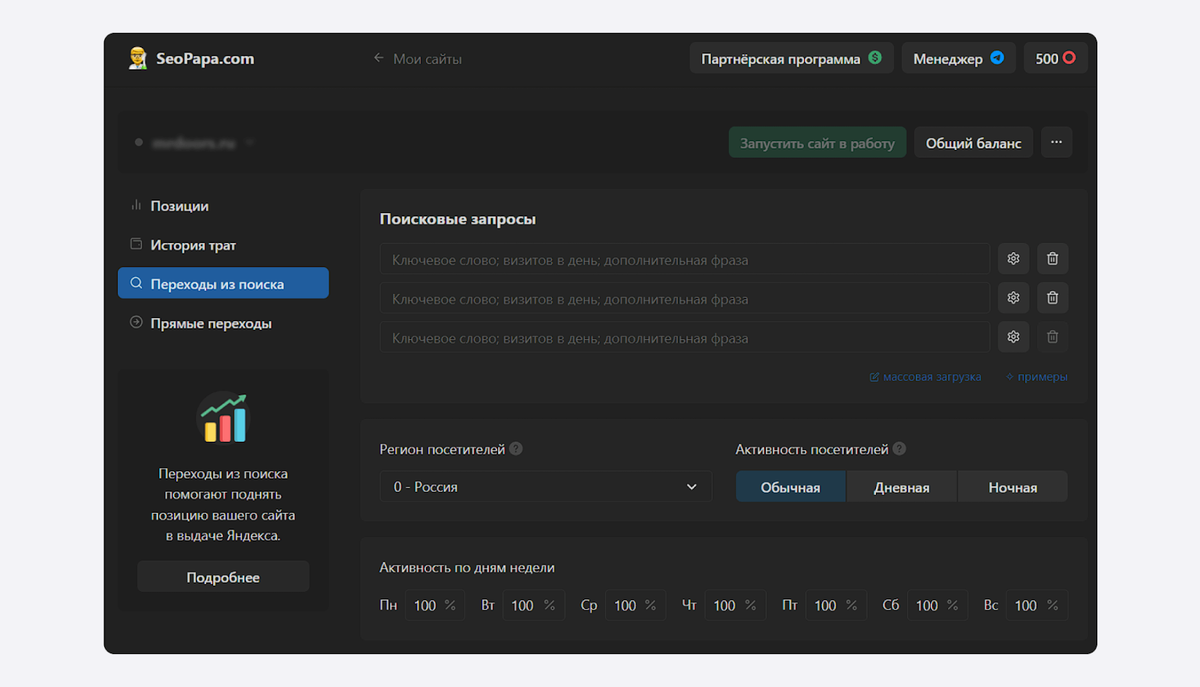Open settings gear for first query
This screenshot has width=1200, height=687.
pos(1013,259)
